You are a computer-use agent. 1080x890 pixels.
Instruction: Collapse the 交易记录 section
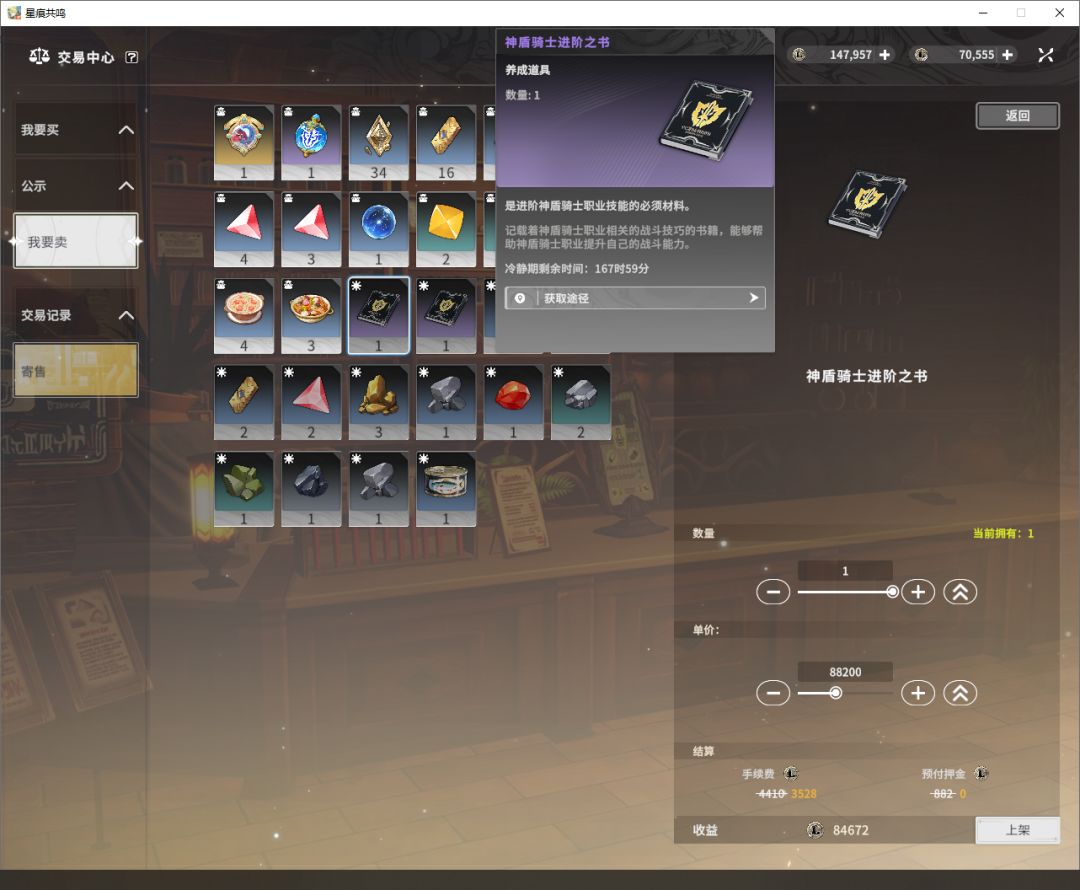pyautogui.click(x=126, y=315)
